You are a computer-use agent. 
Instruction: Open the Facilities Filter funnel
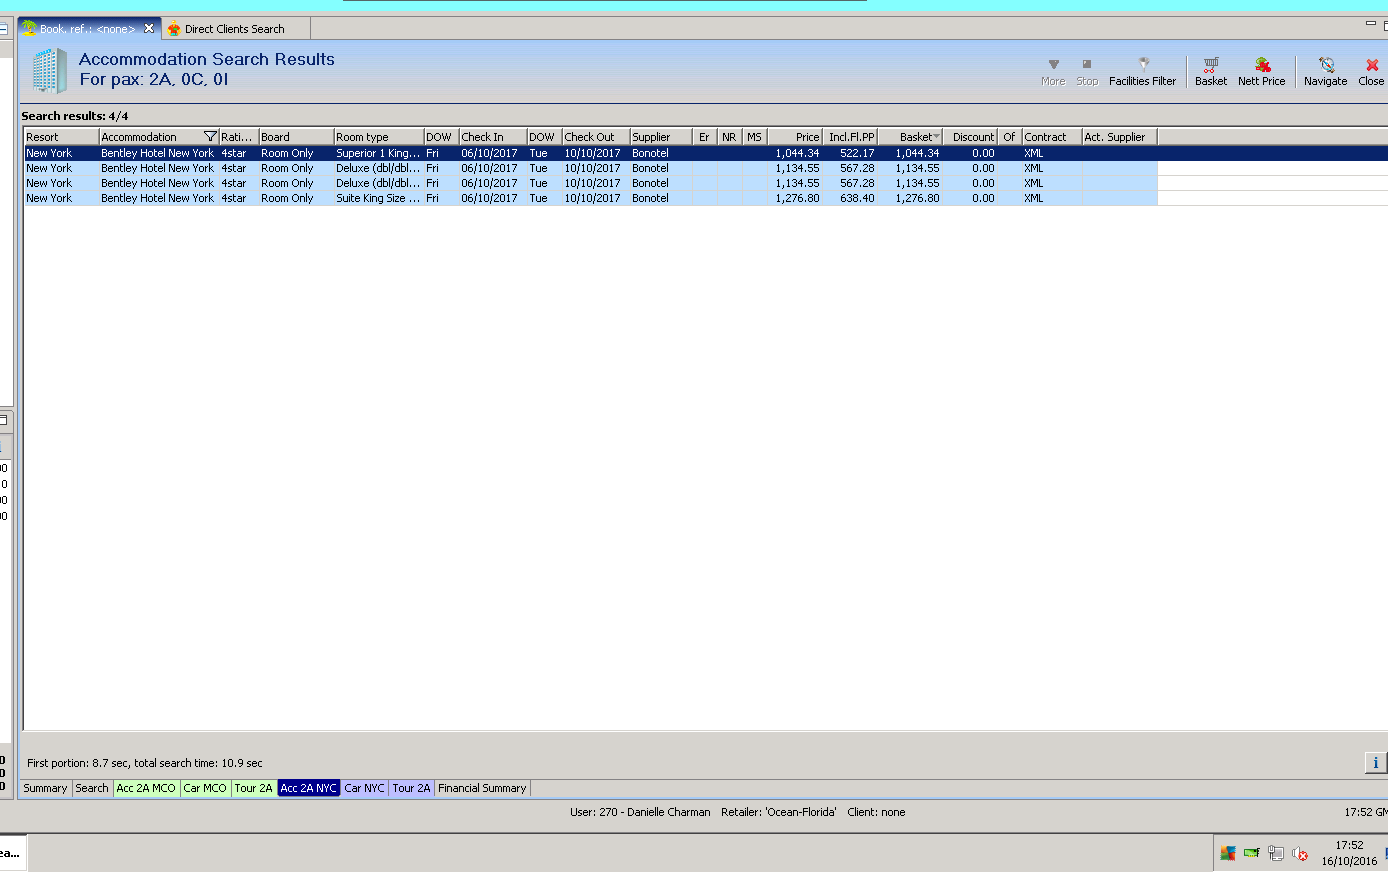coord(1142,71)
